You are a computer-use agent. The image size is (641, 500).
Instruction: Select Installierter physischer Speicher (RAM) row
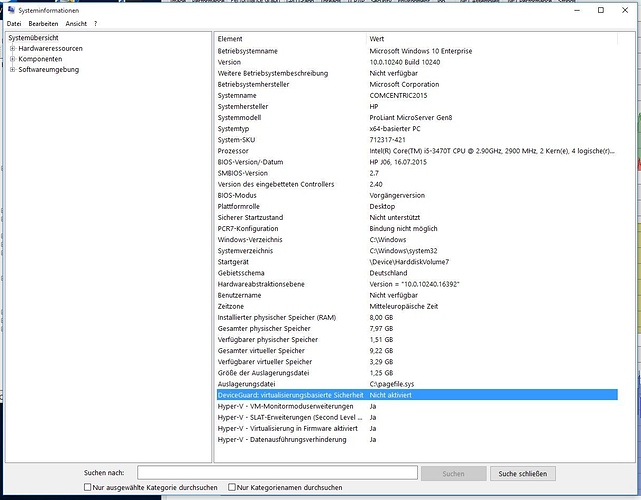pyautogui.click(x=417, y=317)
